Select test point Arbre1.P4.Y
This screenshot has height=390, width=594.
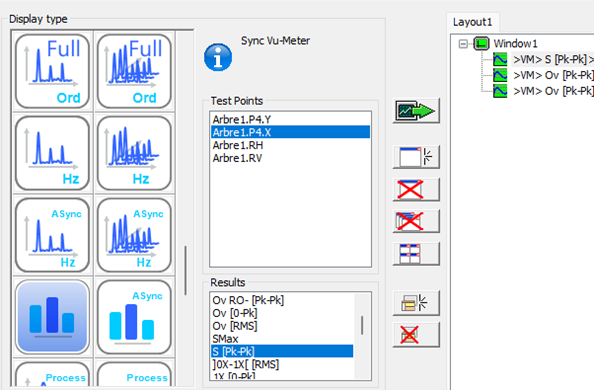[x=290, y=119]
